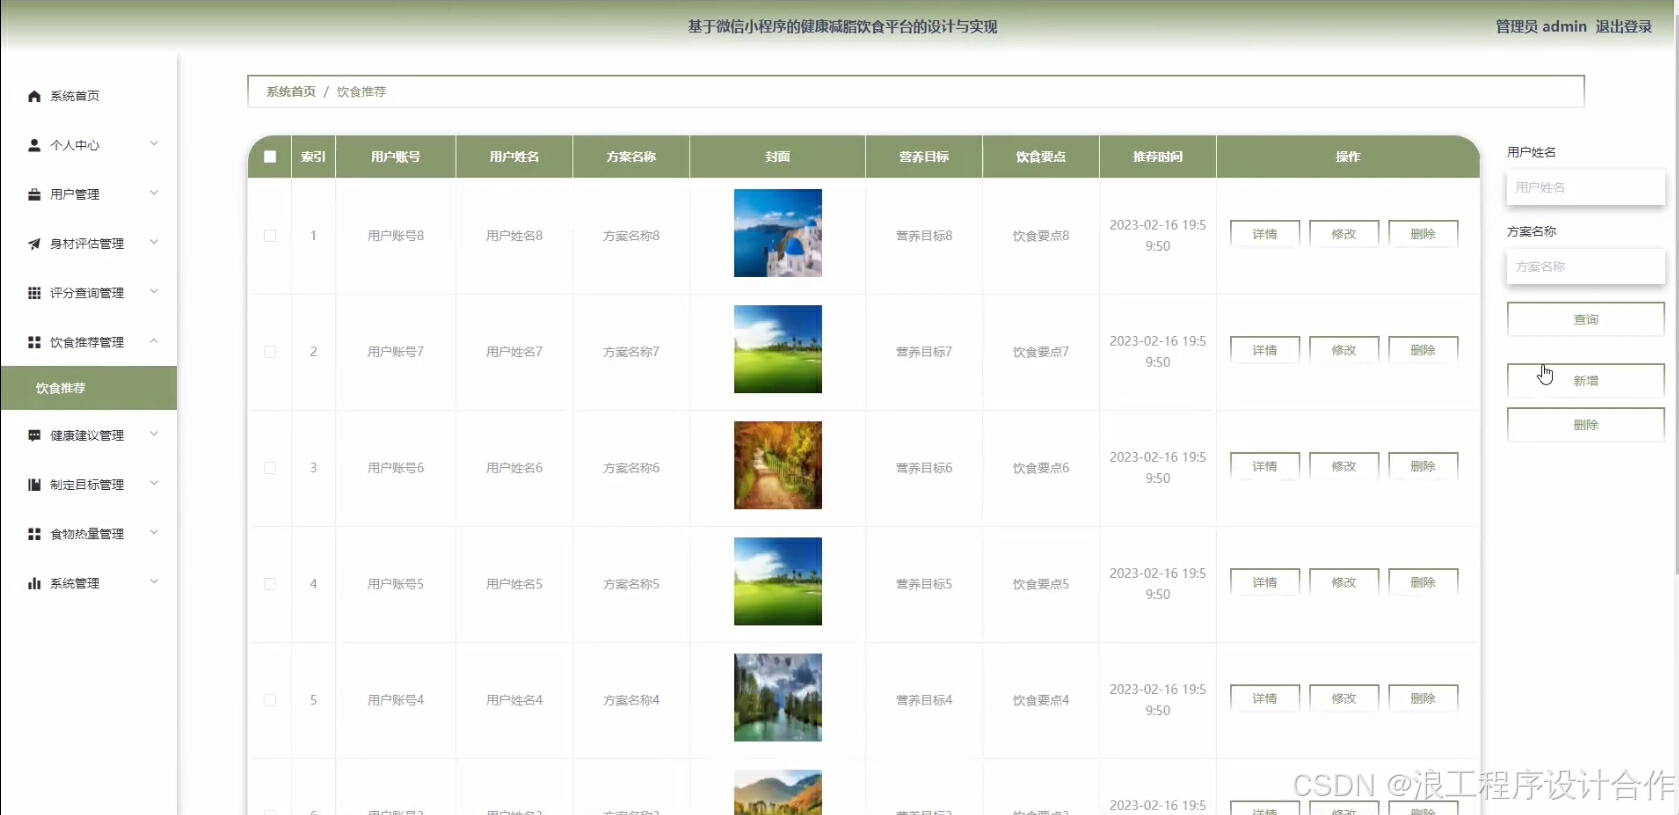Expand the 评分查询管理 chevron
Image resolution: width=1679 pixels, height=815 pixels.
[154, 292]
